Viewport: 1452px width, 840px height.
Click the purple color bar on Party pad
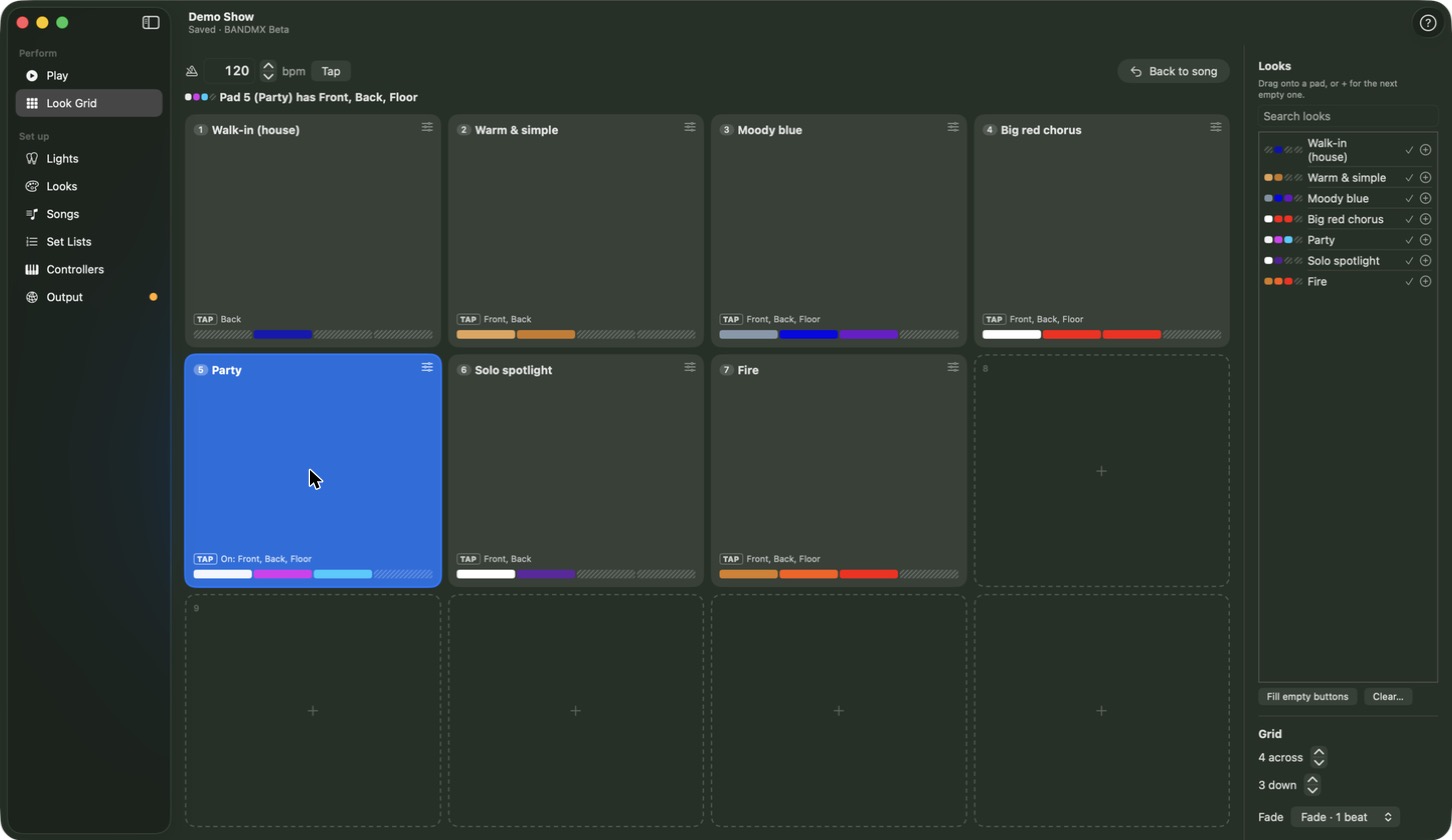tap(283, 575)
